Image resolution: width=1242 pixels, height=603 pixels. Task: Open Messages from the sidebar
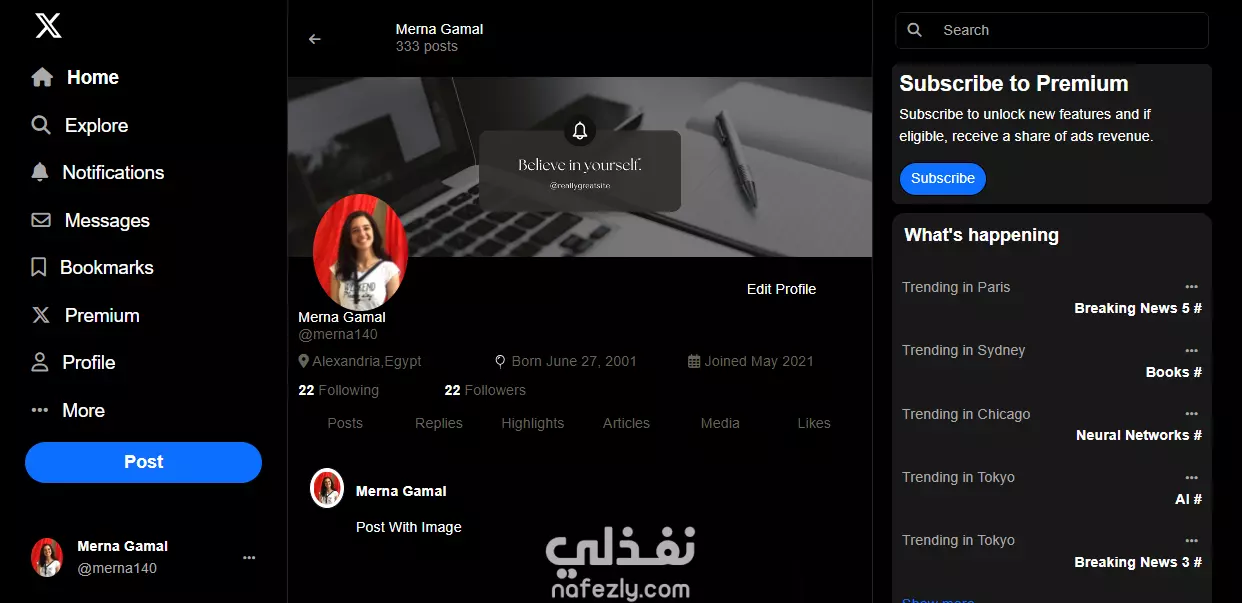pos(107,220)
